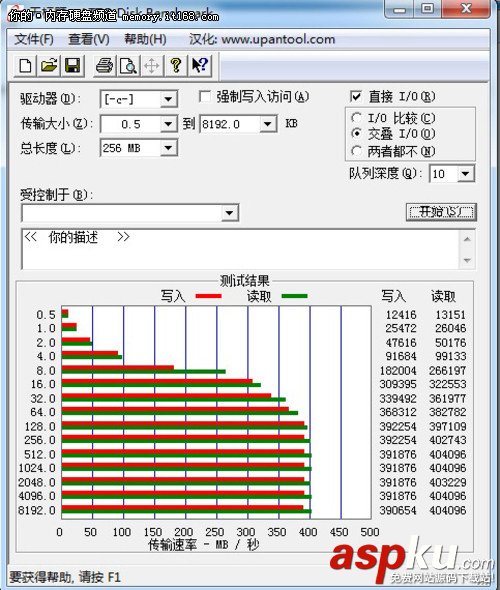Click the Open folder toolbar icon

[49, 66]
